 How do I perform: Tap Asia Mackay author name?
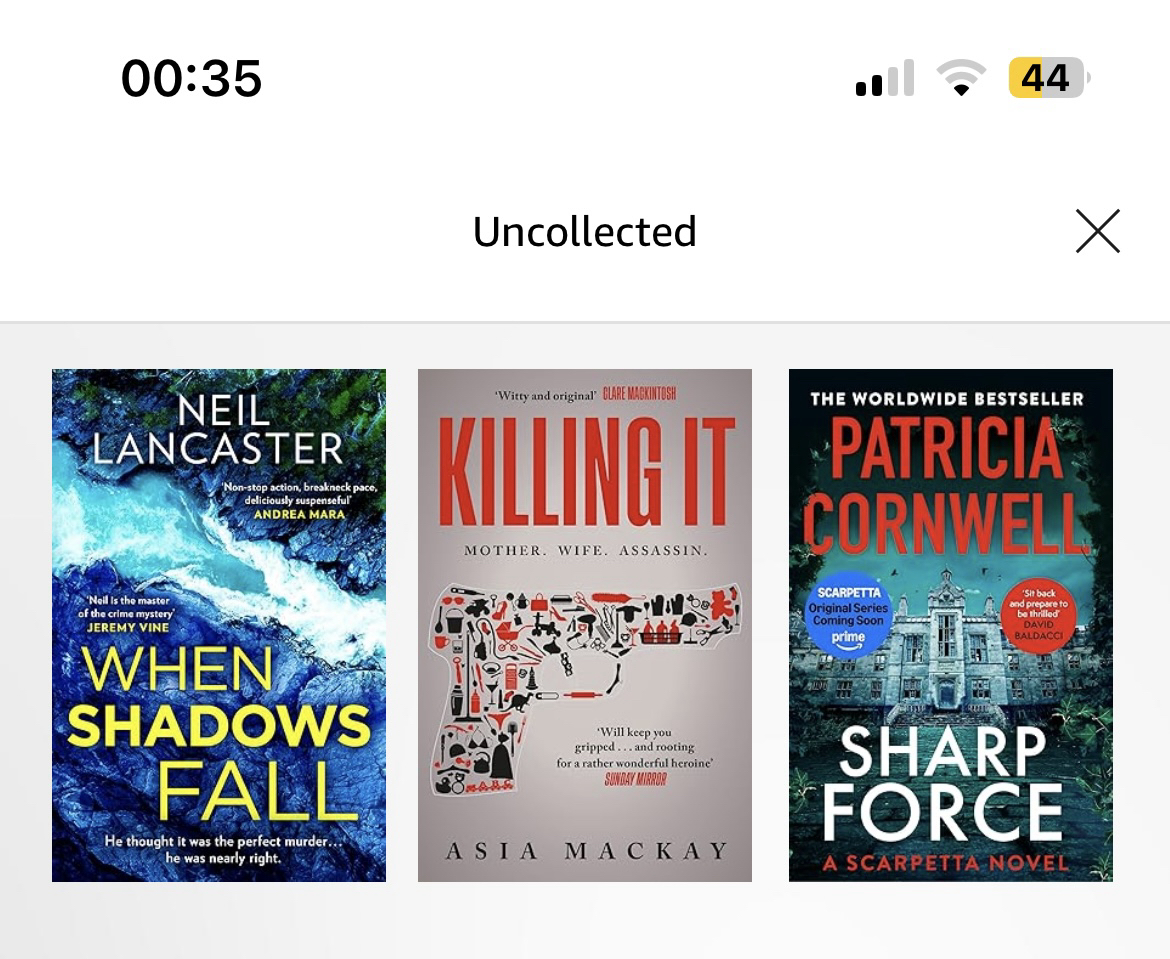[x=585, y=850]
